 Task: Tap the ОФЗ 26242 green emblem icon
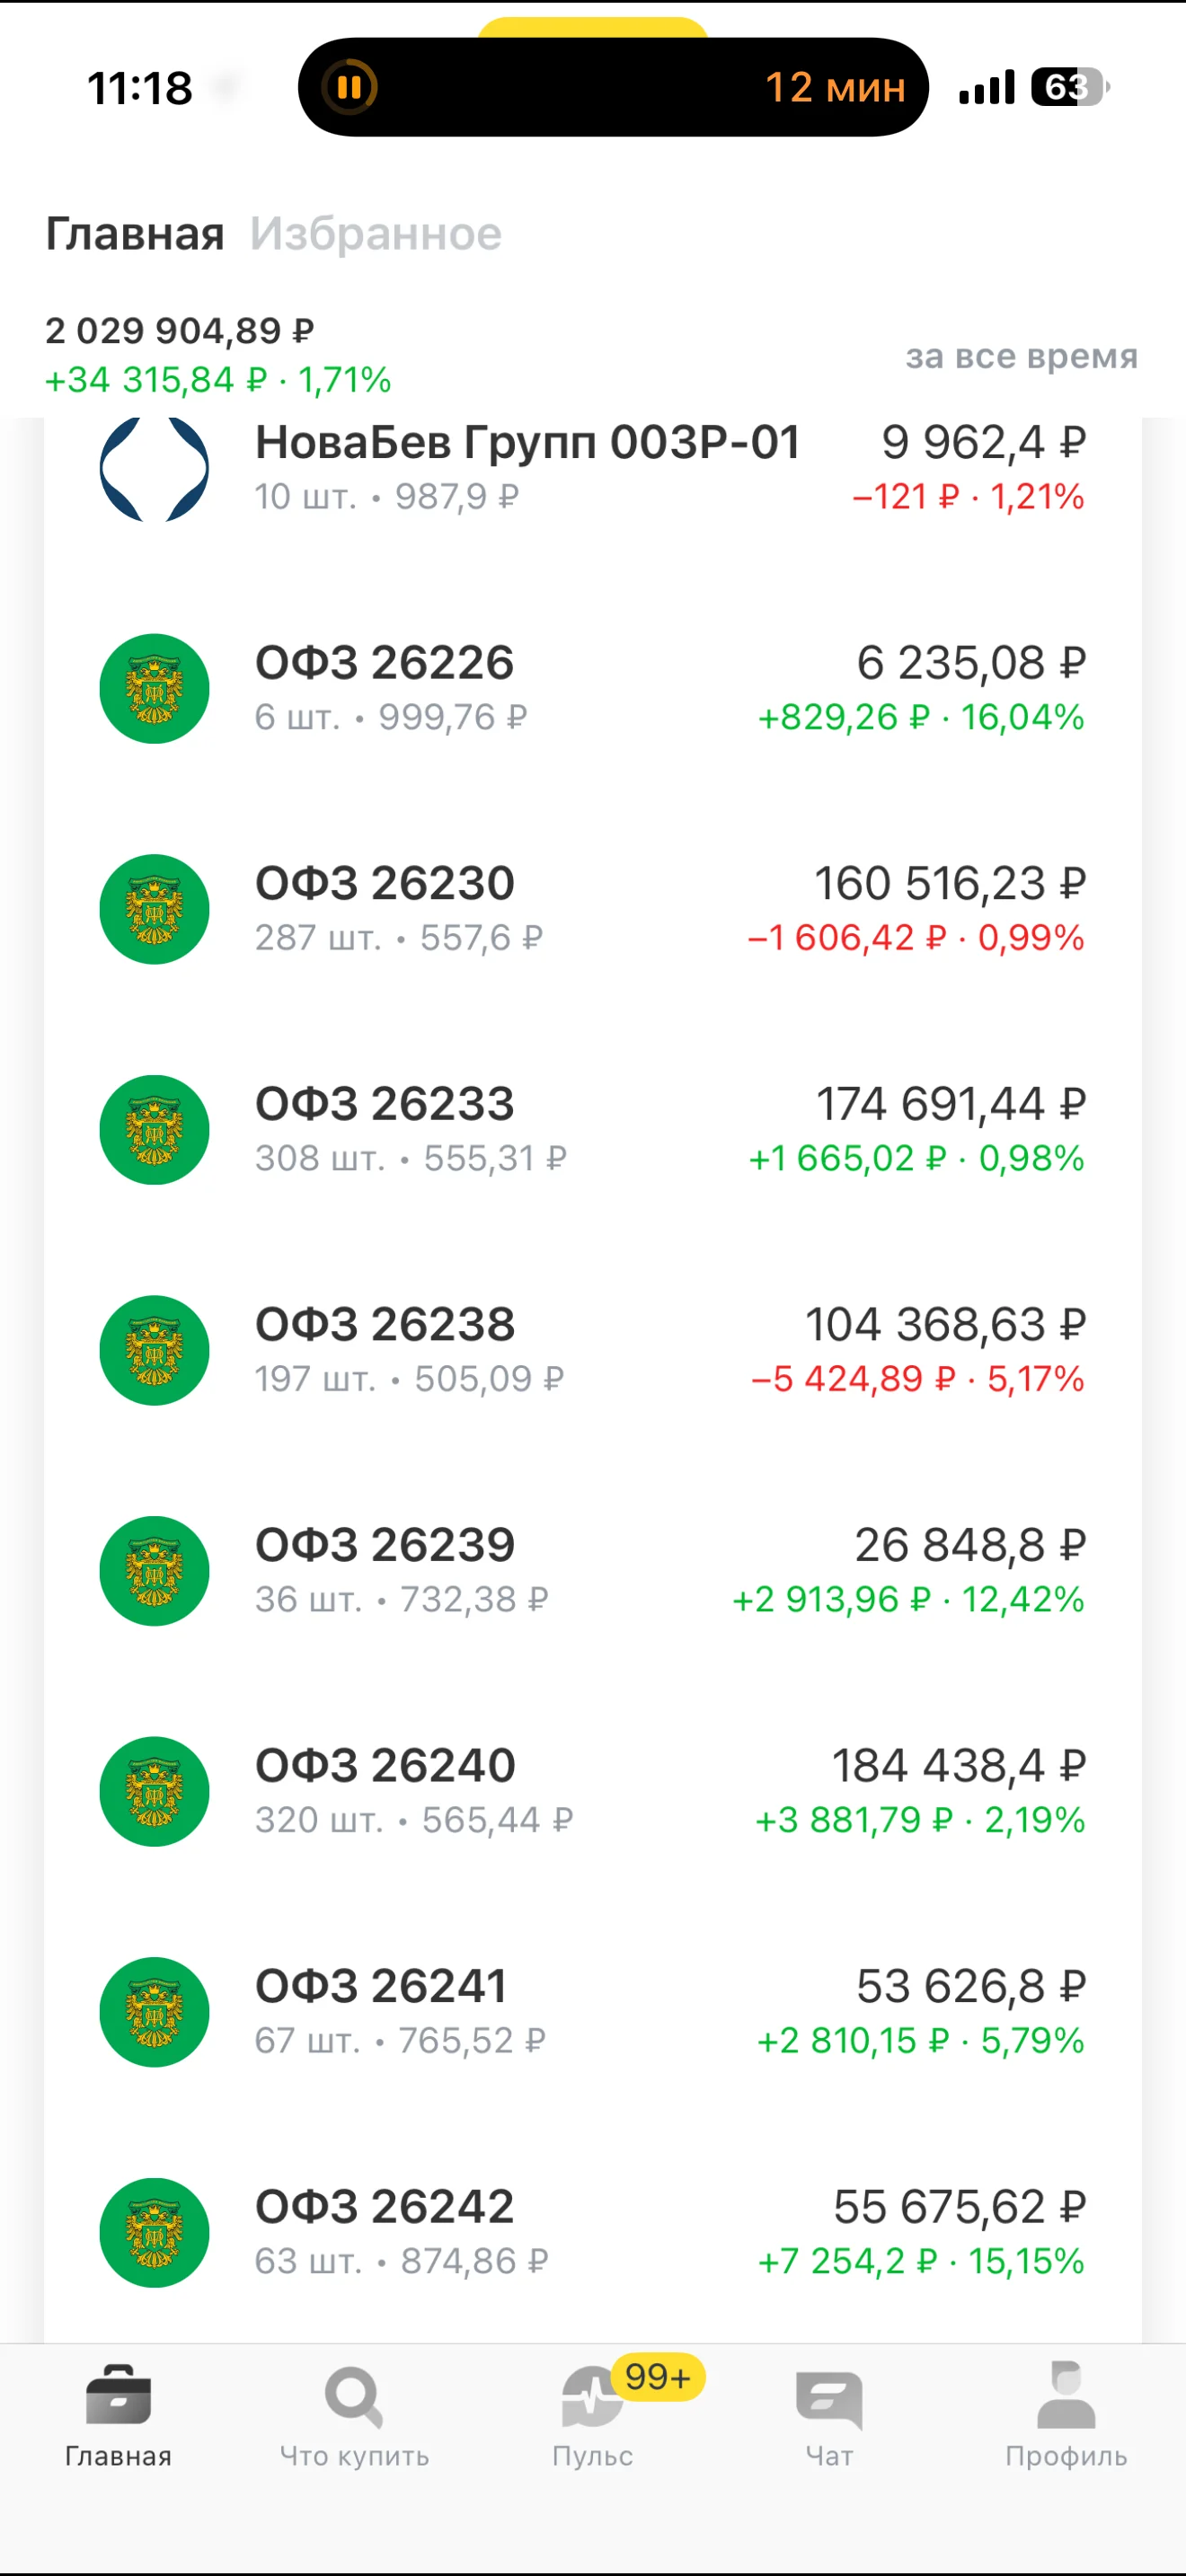[x=154, y=2232]
